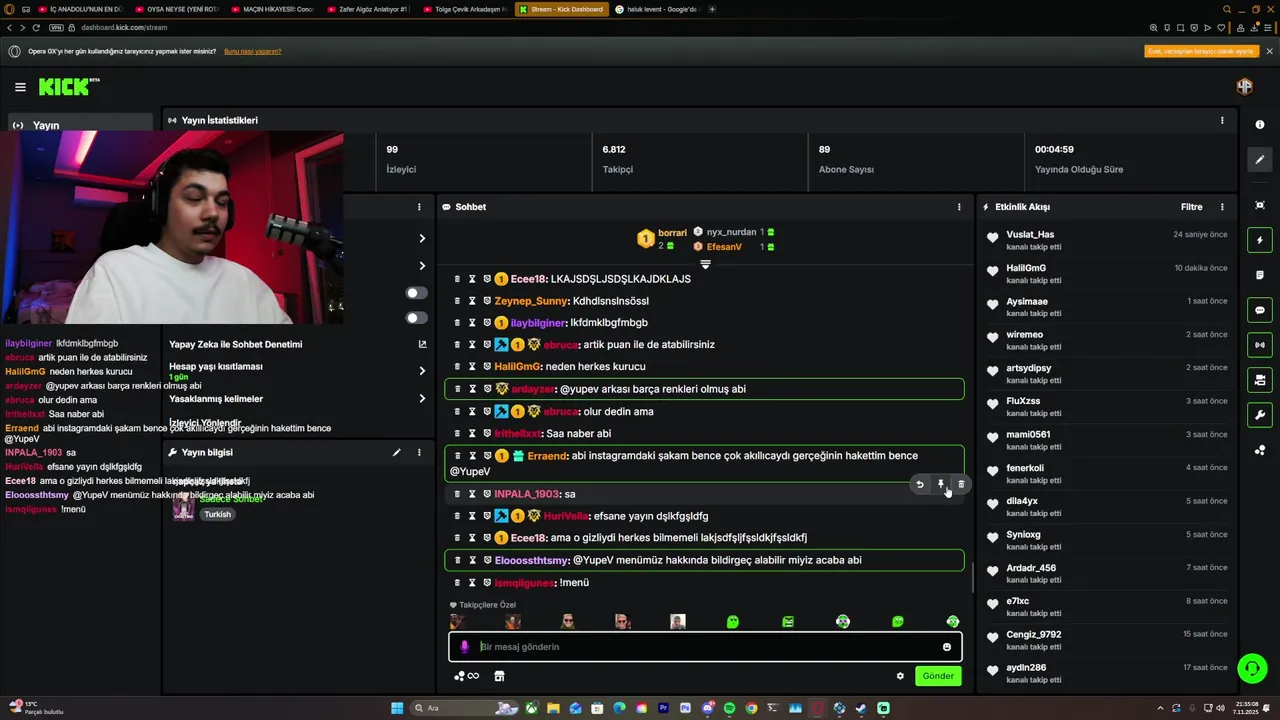This screenshot has height=720, width=1280.
Task: Open the emoji picker in the message box
Action: click(947, 647)
